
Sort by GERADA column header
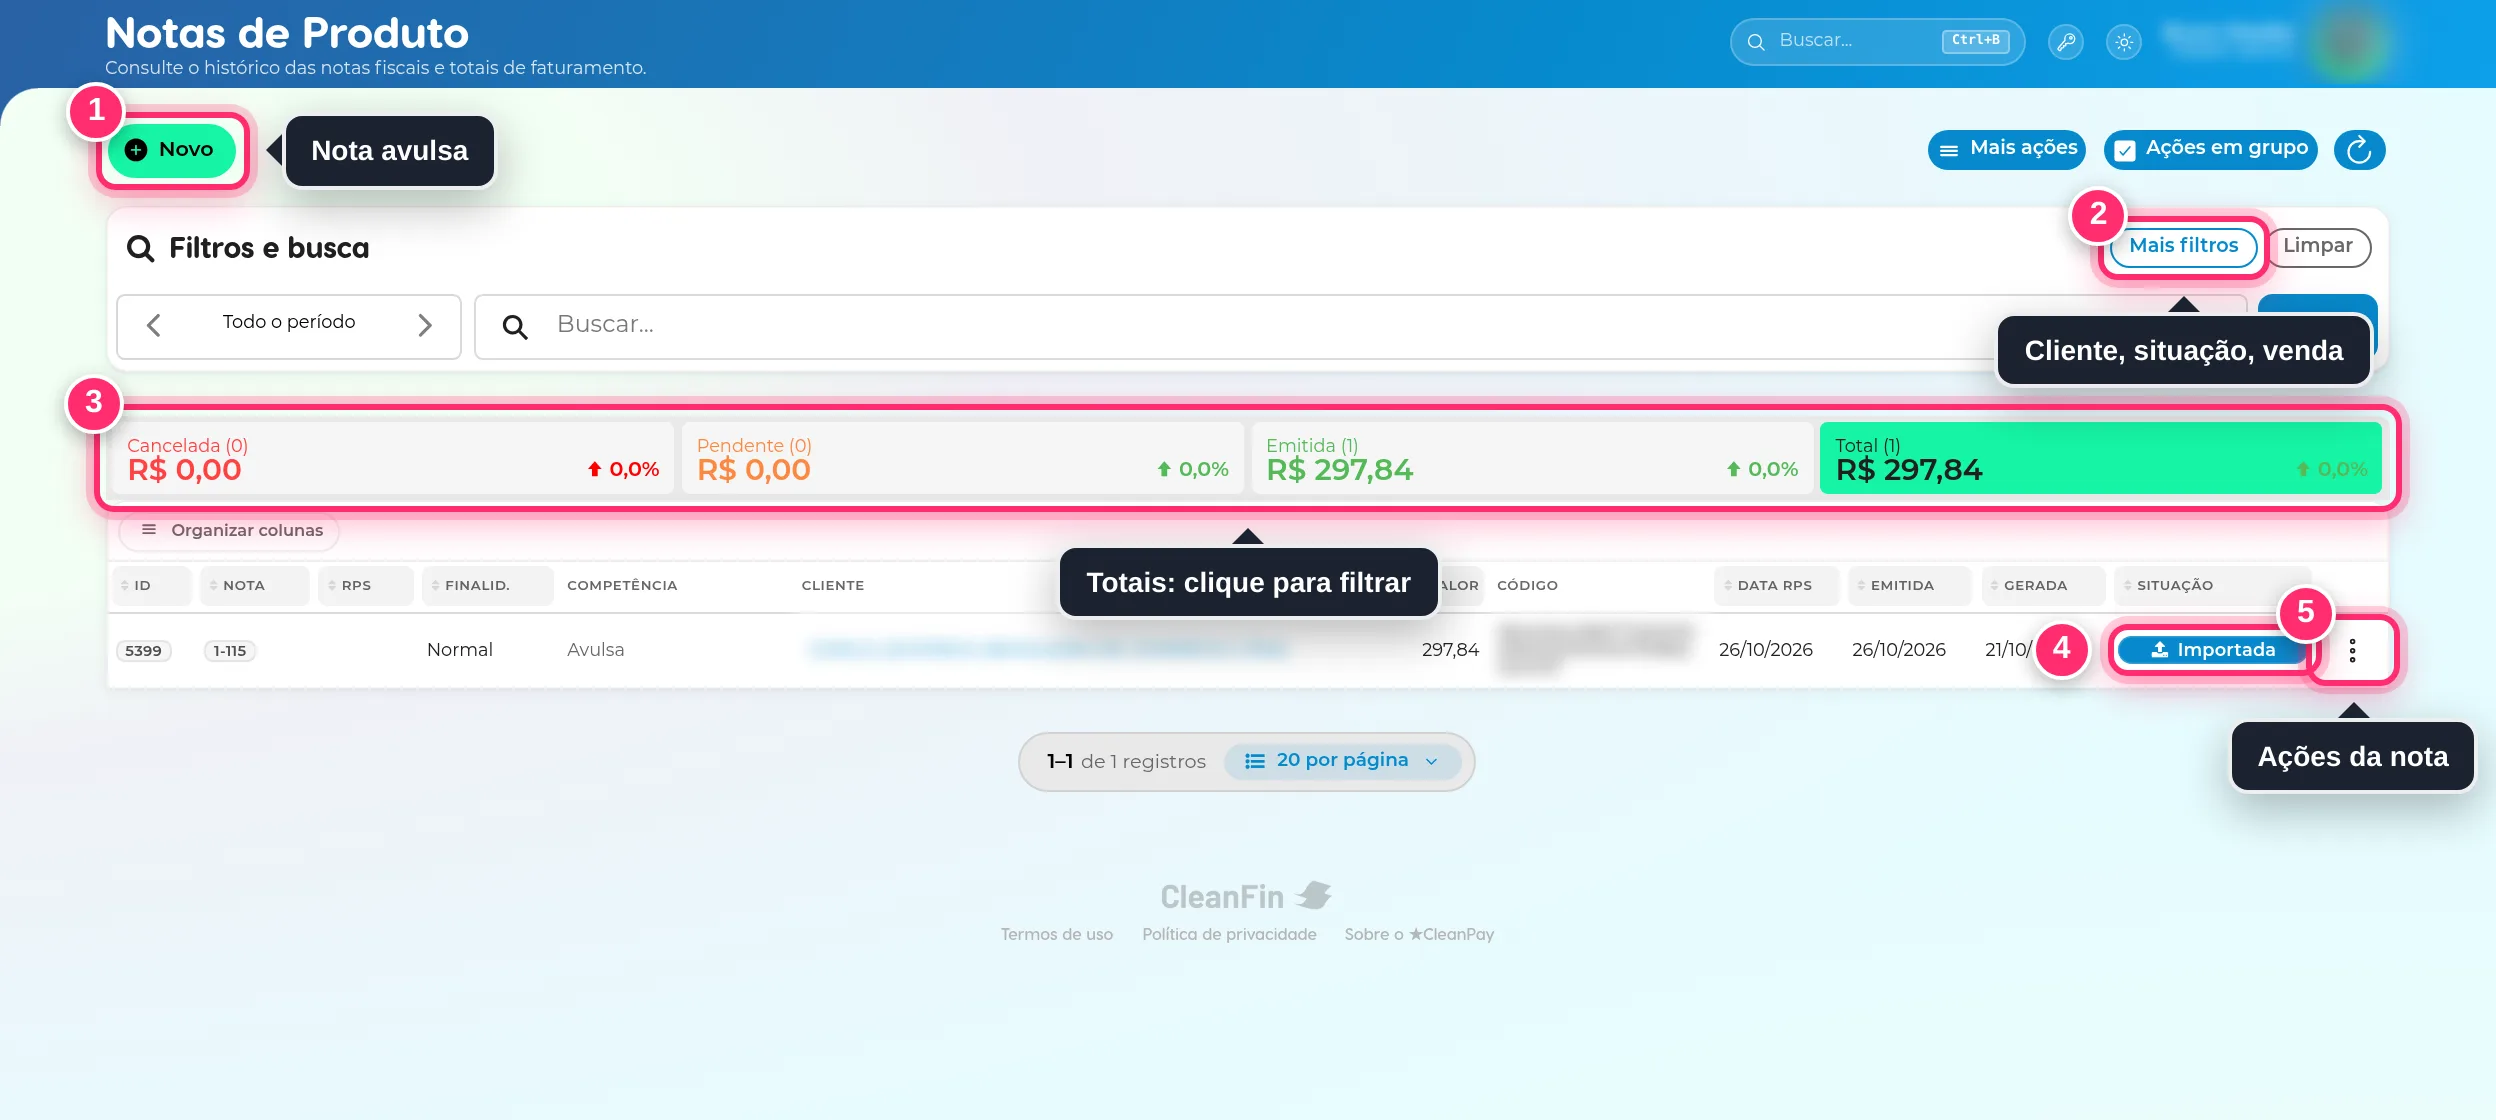click(x=2042, y=586)
